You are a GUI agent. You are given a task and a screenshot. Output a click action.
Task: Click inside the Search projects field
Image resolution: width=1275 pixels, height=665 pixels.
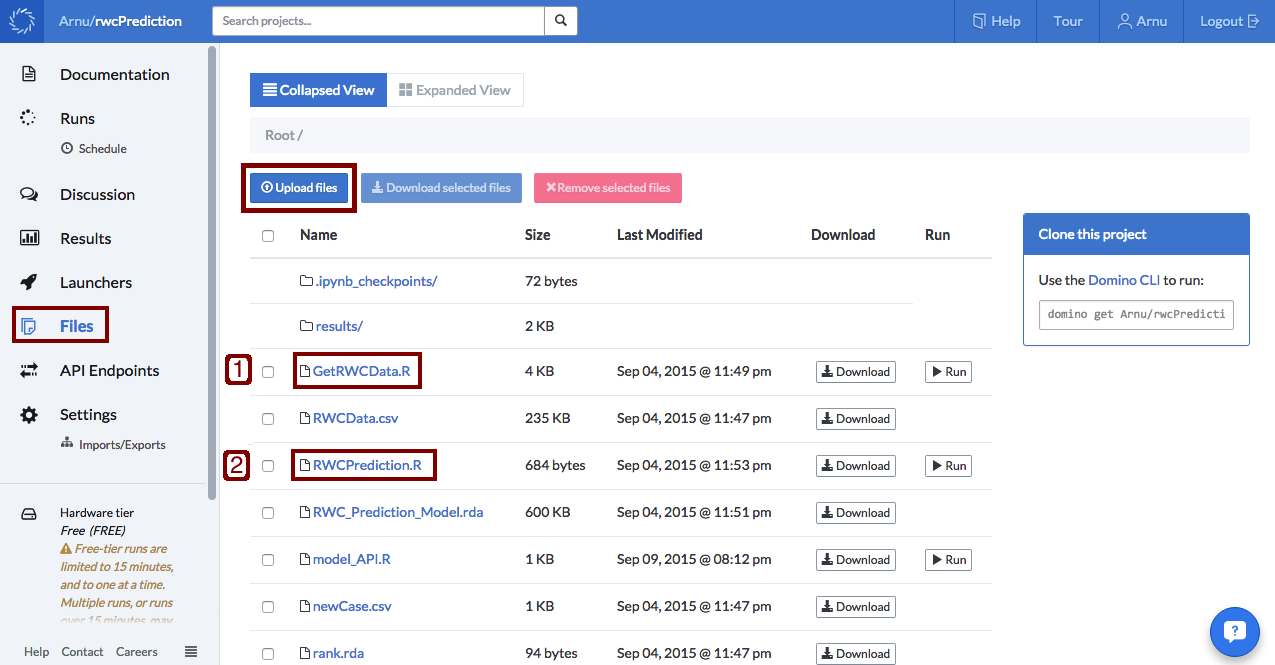pos(377,20)
